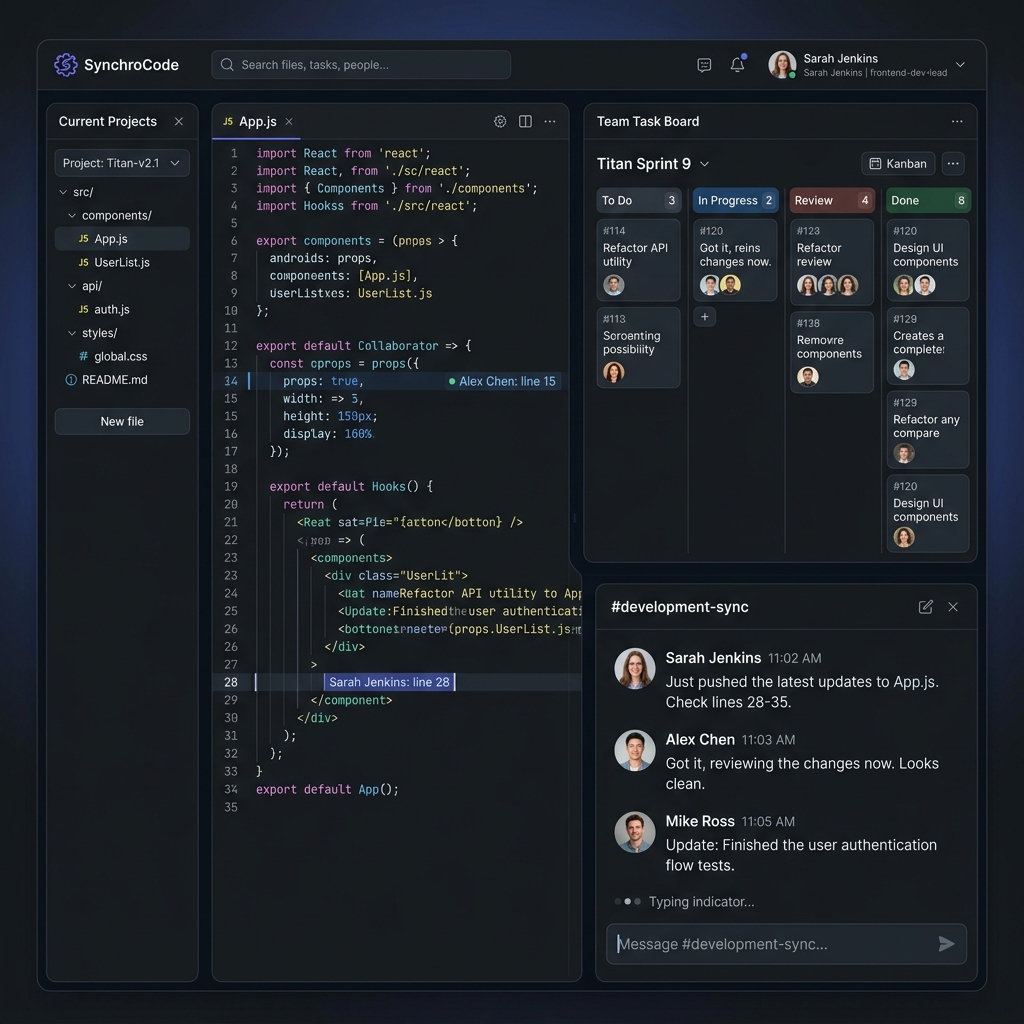The width and height of the screenshot is (1024, 1024).
Task: Open task #114 Refactor API utility
Action: (x=638, y=260)
